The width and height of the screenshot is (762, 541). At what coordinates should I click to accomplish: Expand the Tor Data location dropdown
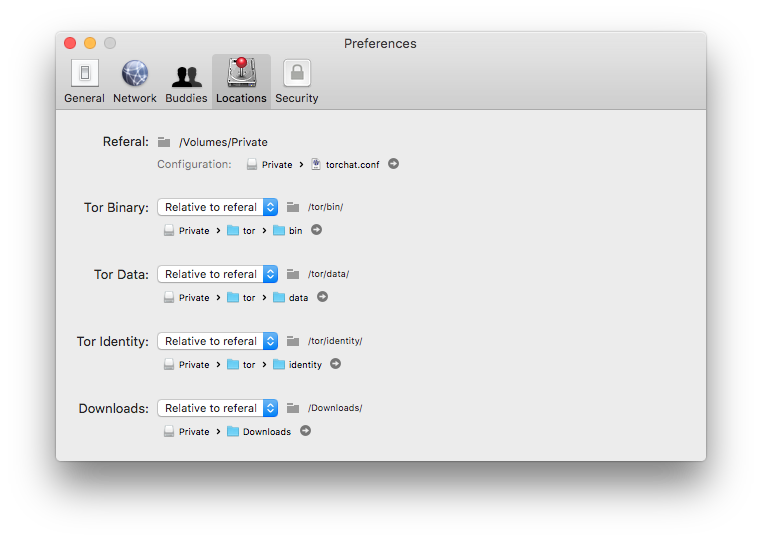pos(218,274)
